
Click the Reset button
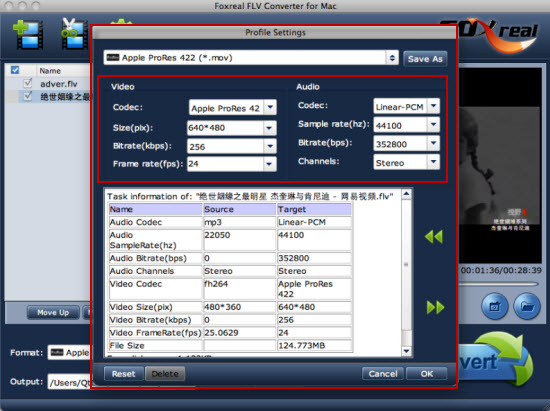[x=123, y=374]
